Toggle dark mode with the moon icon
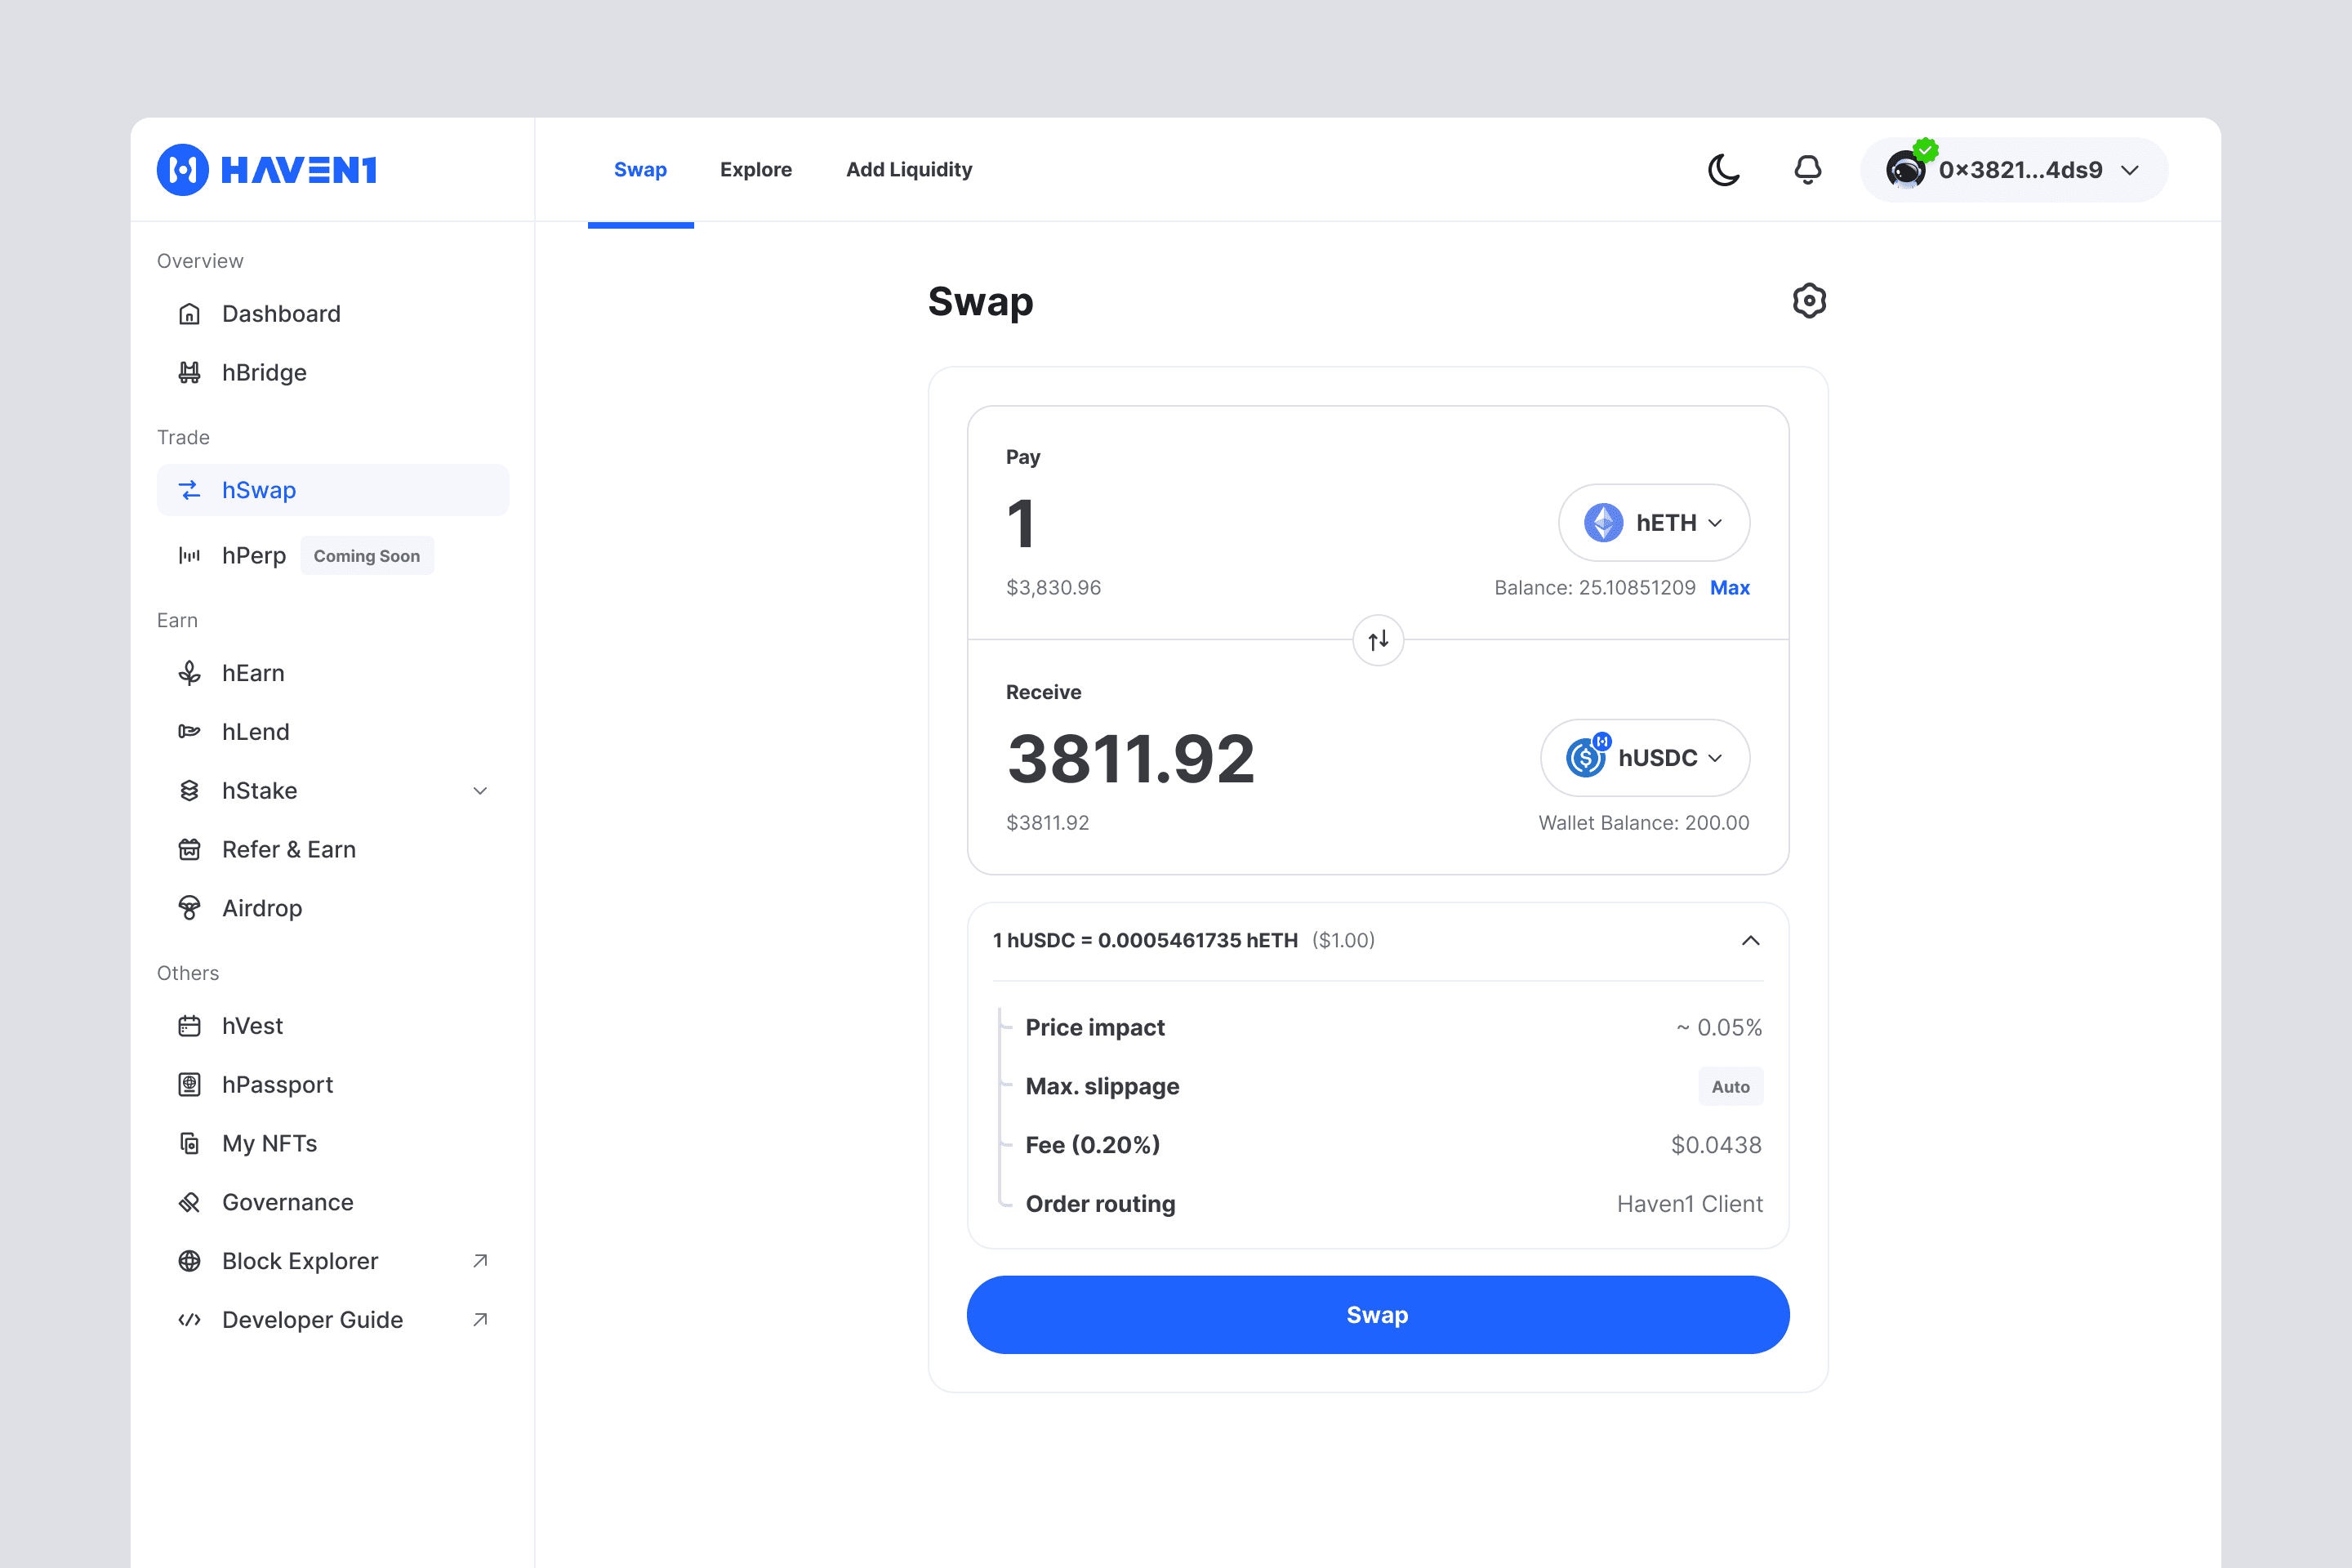This screenshot has height=1568, width=2352. pyautogui.click(x=1724, y=170)
